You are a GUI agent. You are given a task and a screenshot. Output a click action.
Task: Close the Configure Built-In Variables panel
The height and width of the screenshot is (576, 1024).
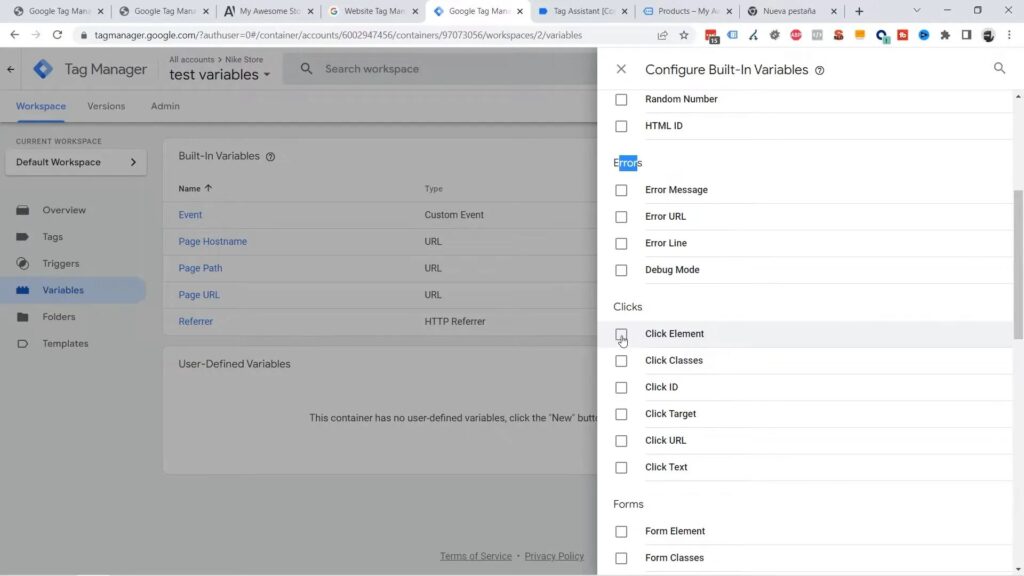[x=621, y=69]
